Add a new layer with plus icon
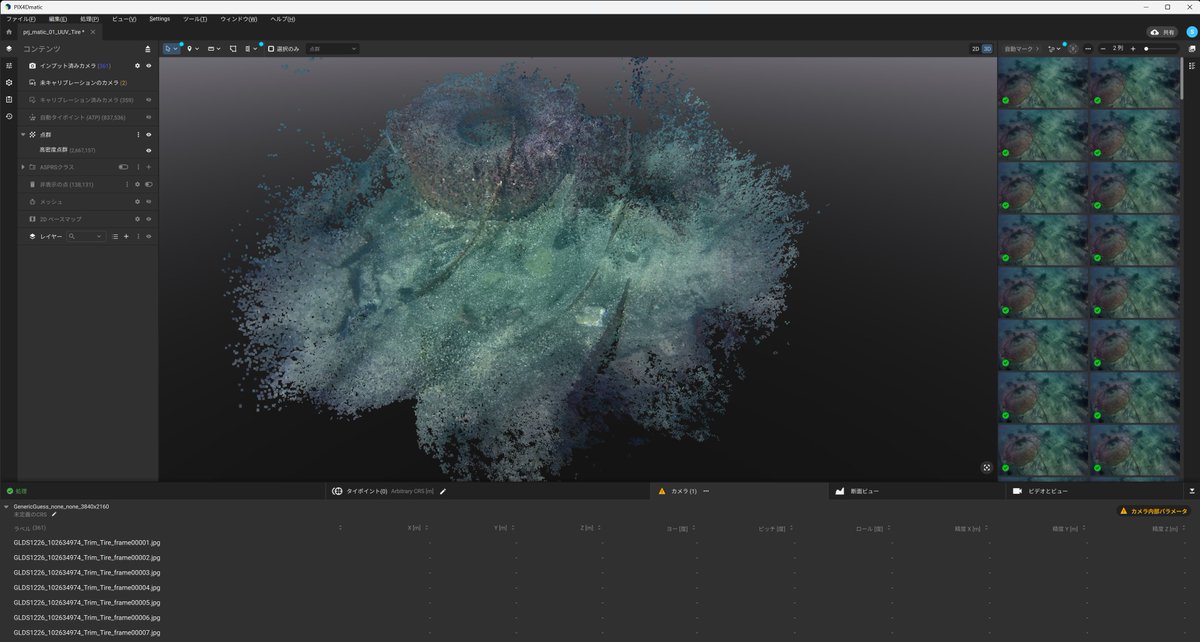Screen dimensions: 1200x642 pyautogui.click(x=126, y=236)
